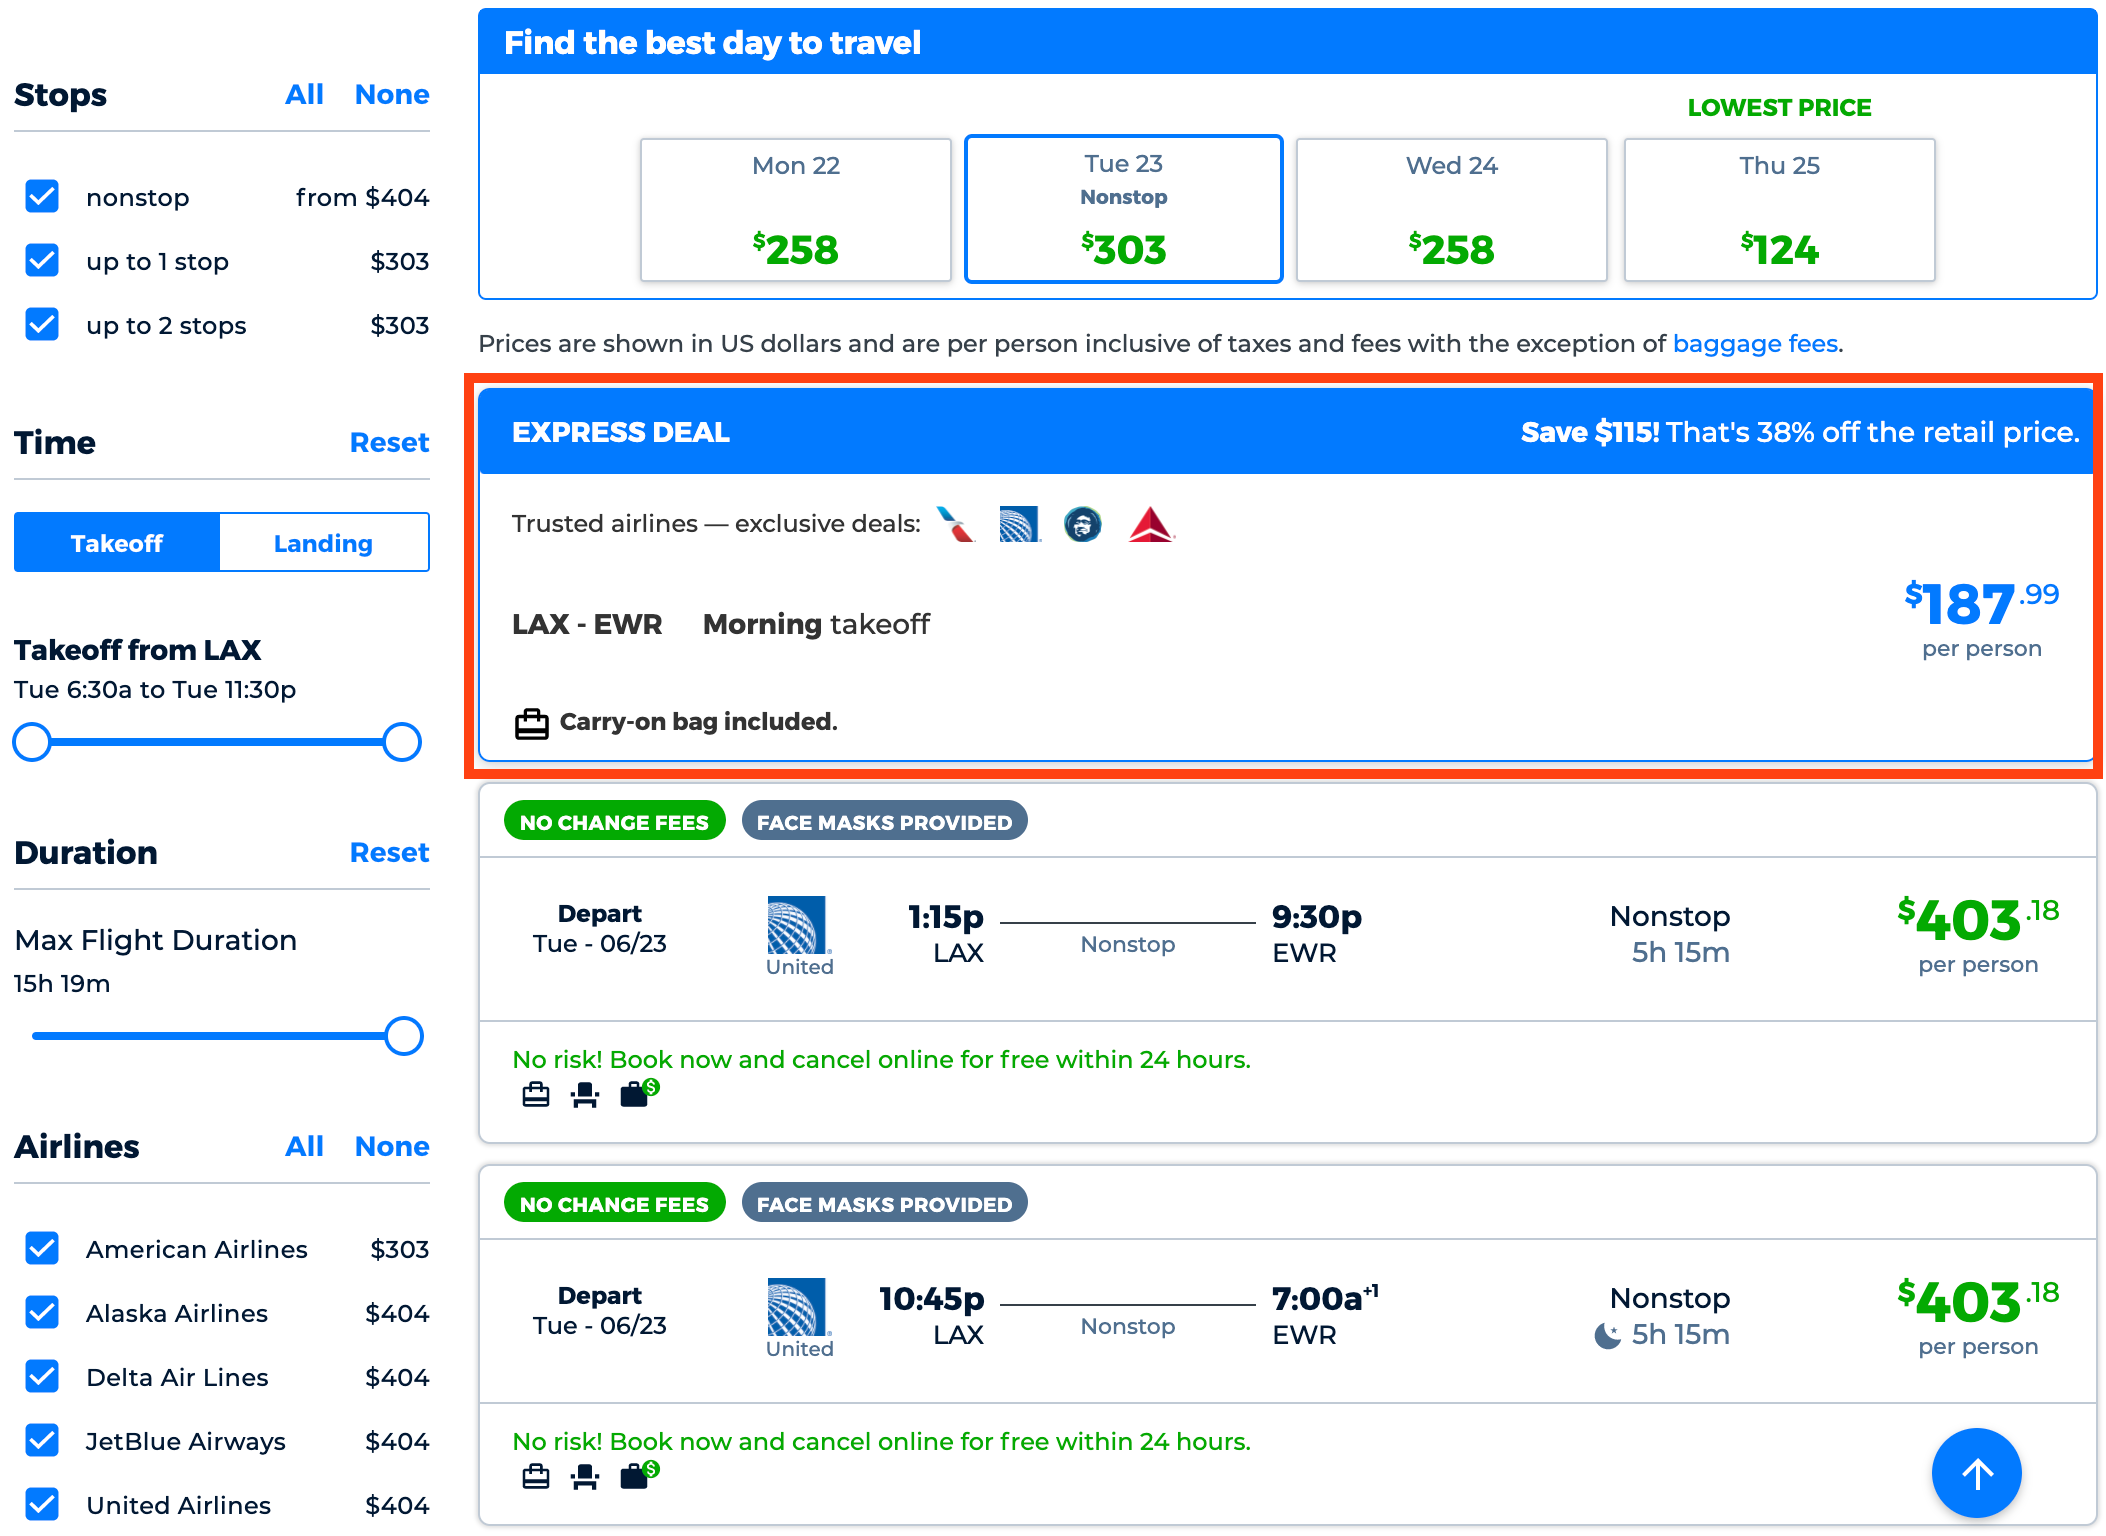
Task: Click 'Tue 6:30a to Tue 11:30p' takeoff range
Action: click(x=155, y=690)
